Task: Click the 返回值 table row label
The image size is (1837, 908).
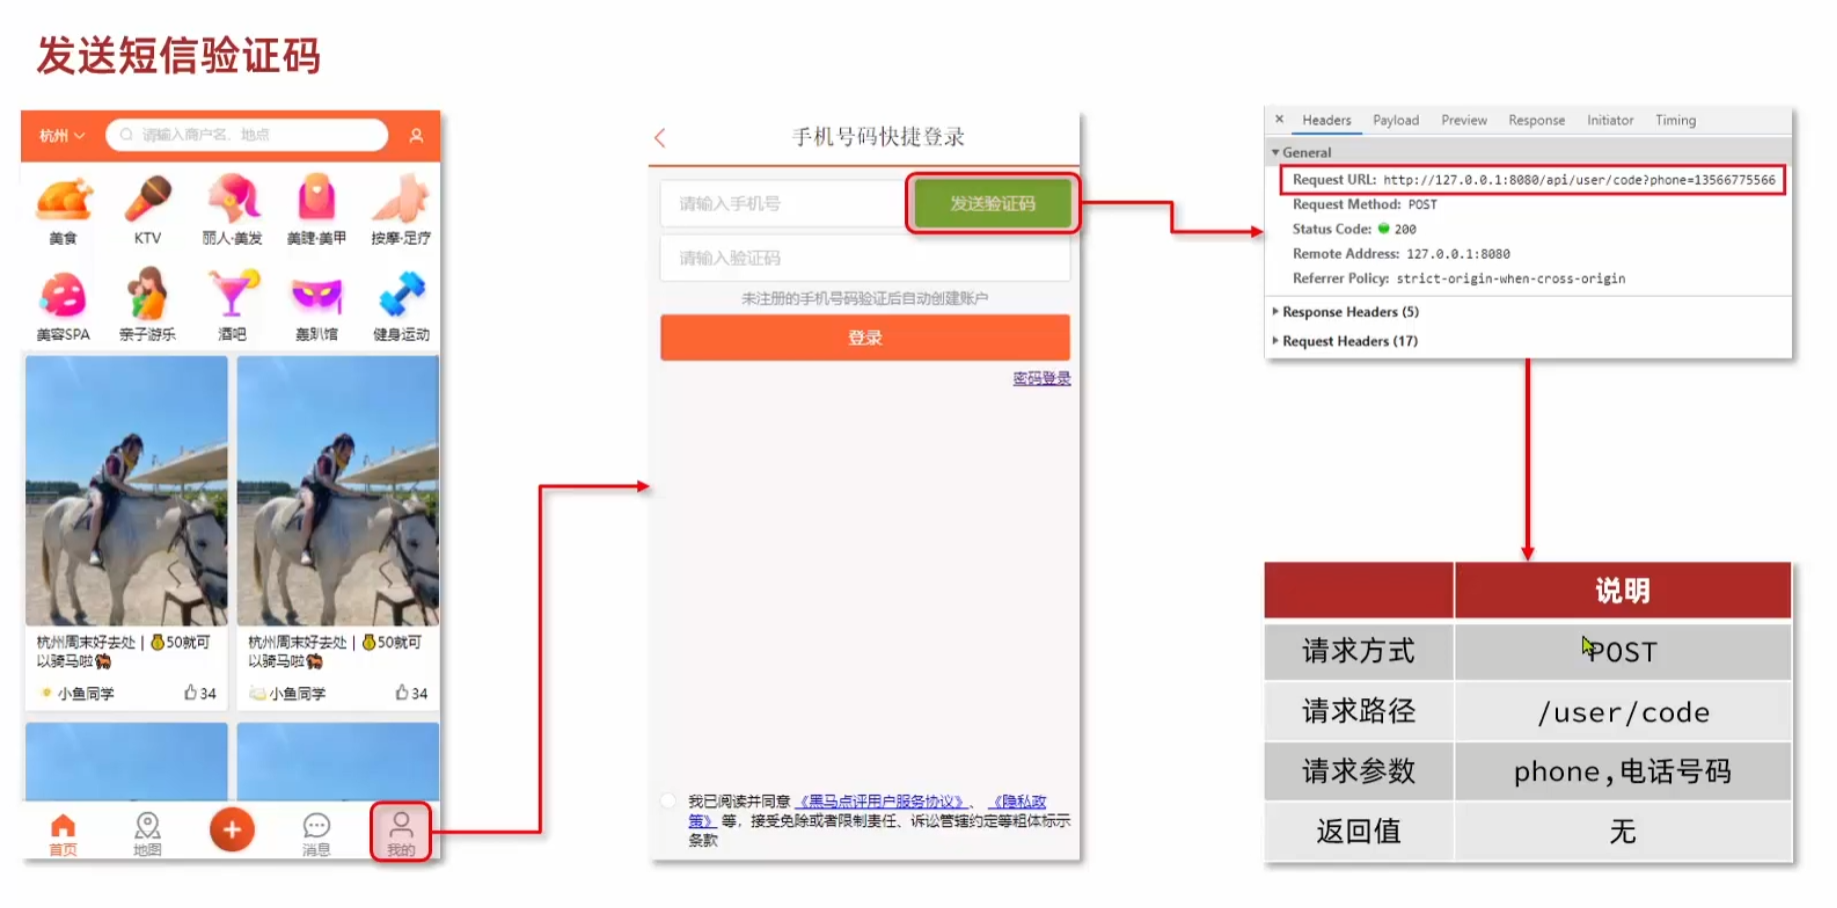Action: [x=1358, y=831]
